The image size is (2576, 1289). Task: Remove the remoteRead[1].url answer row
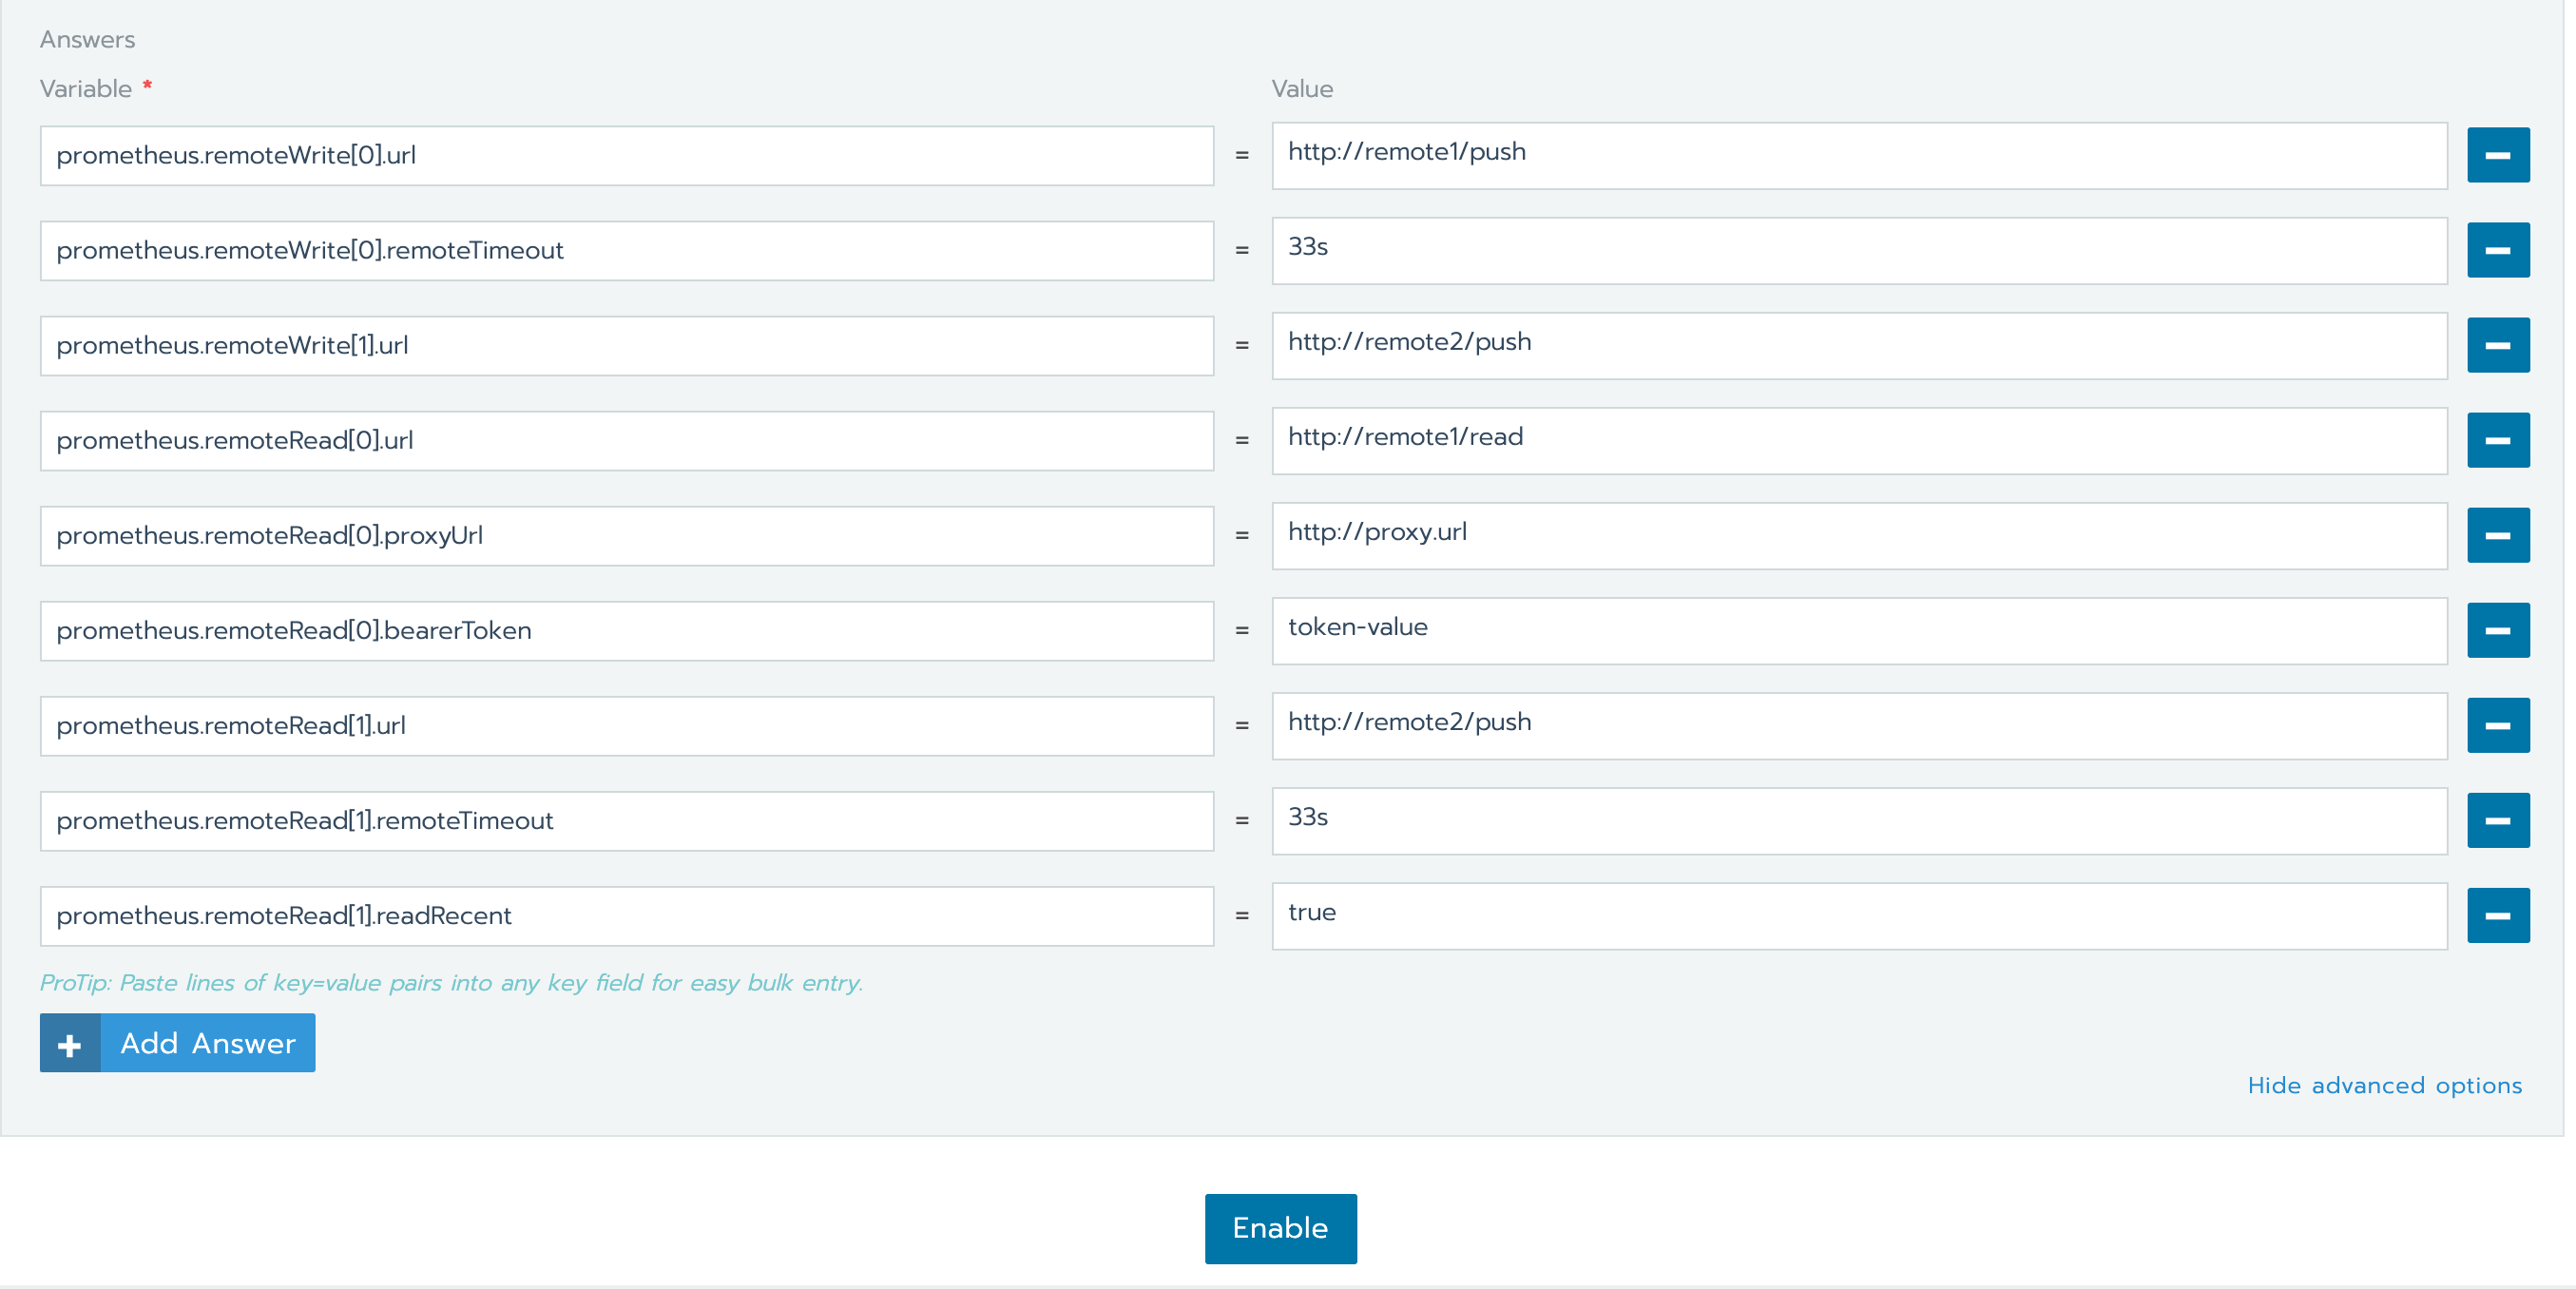click(x=2497, y=725)
